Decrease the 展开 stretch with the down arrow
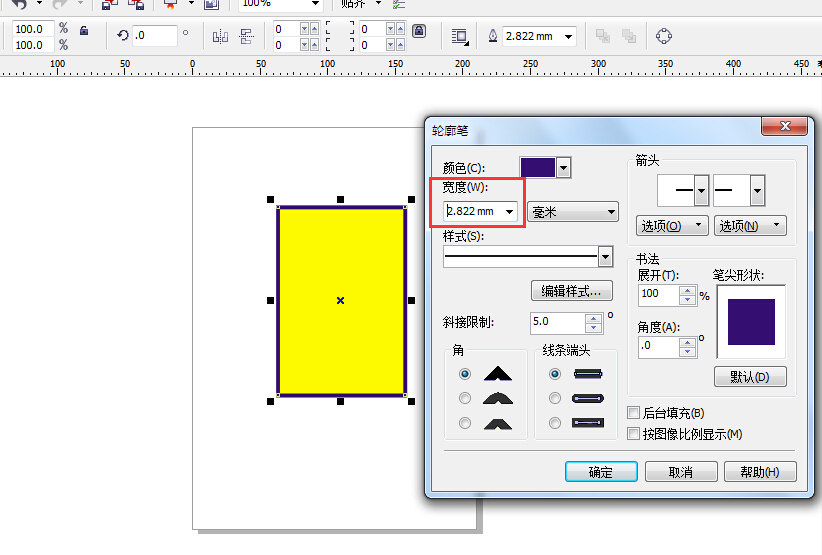The image size is (822, 555). click(x=687, y=300)
